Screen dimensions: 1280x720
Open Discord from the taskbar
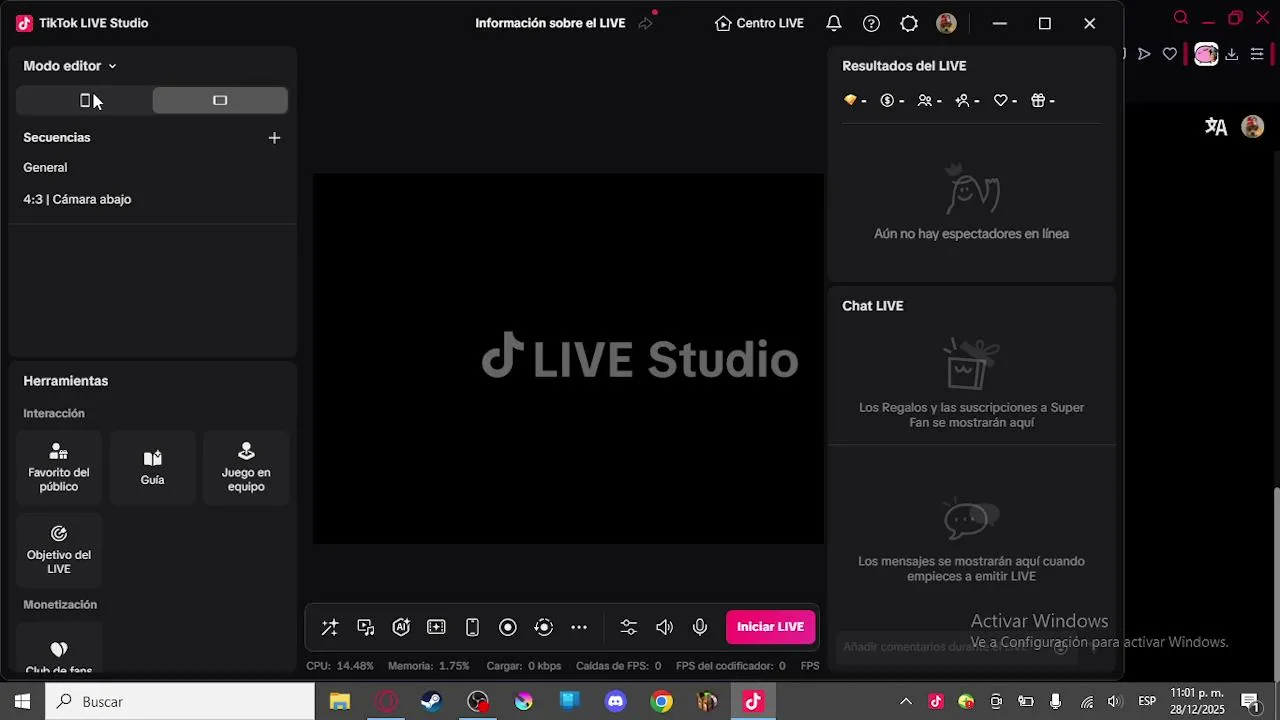point(615,702)
